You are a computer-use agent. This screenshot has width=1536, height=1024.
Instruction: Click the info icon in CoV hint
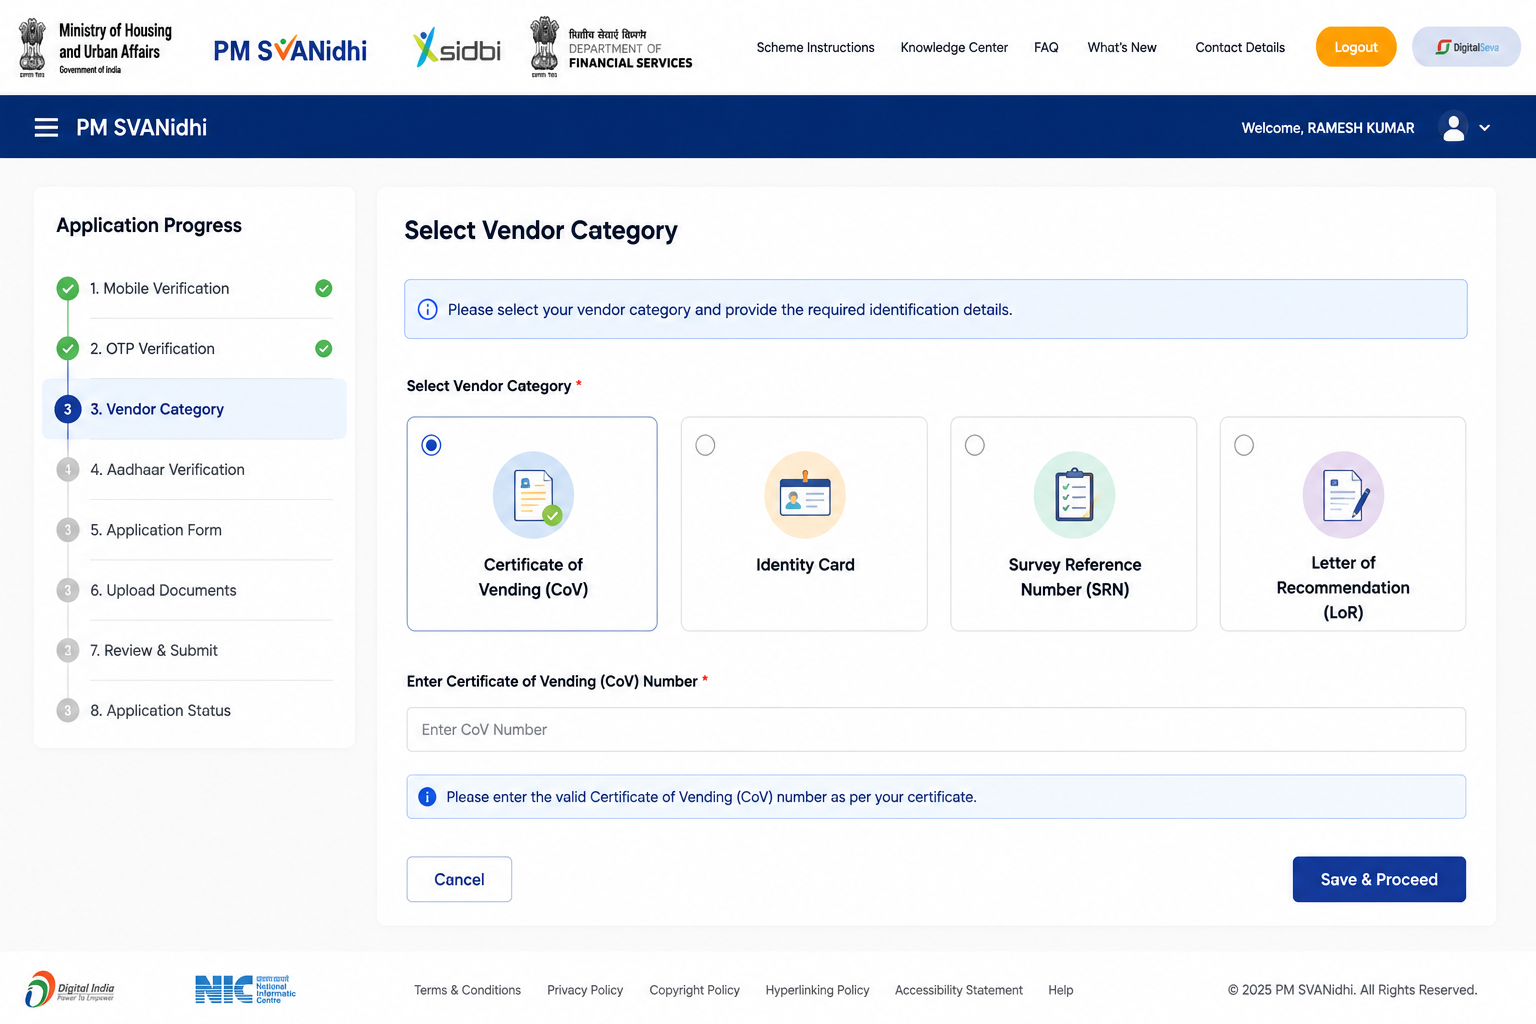click(x=427, y=797)
